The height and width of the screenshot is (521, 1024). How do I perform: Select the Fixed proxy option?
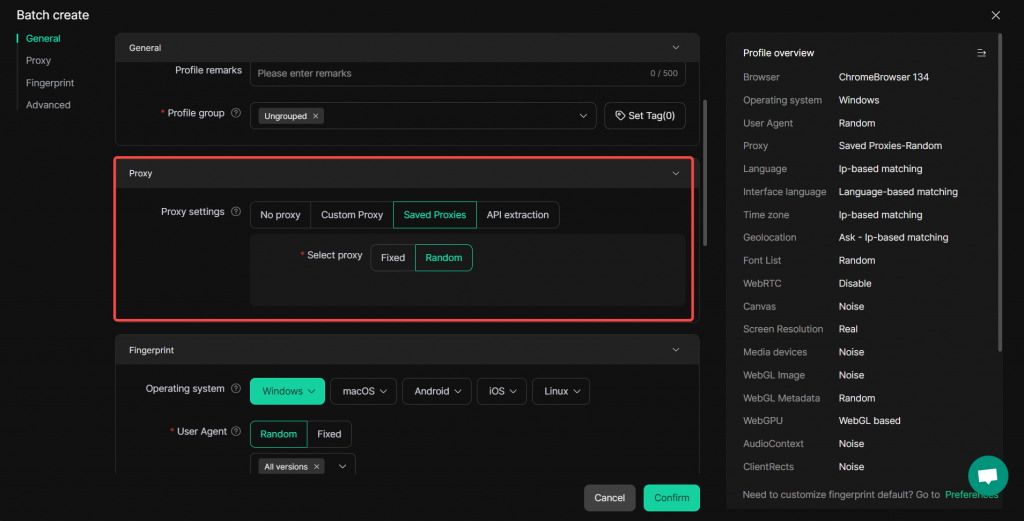393,258
